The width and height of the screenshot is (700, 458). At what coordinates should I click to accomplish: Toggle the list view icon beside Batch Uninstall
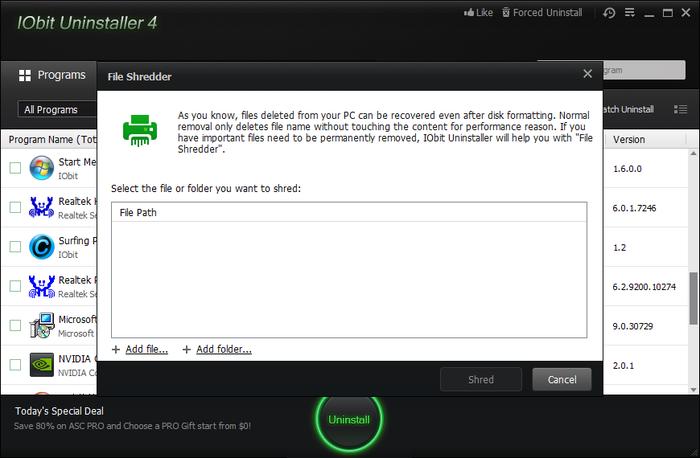(680, 109)
